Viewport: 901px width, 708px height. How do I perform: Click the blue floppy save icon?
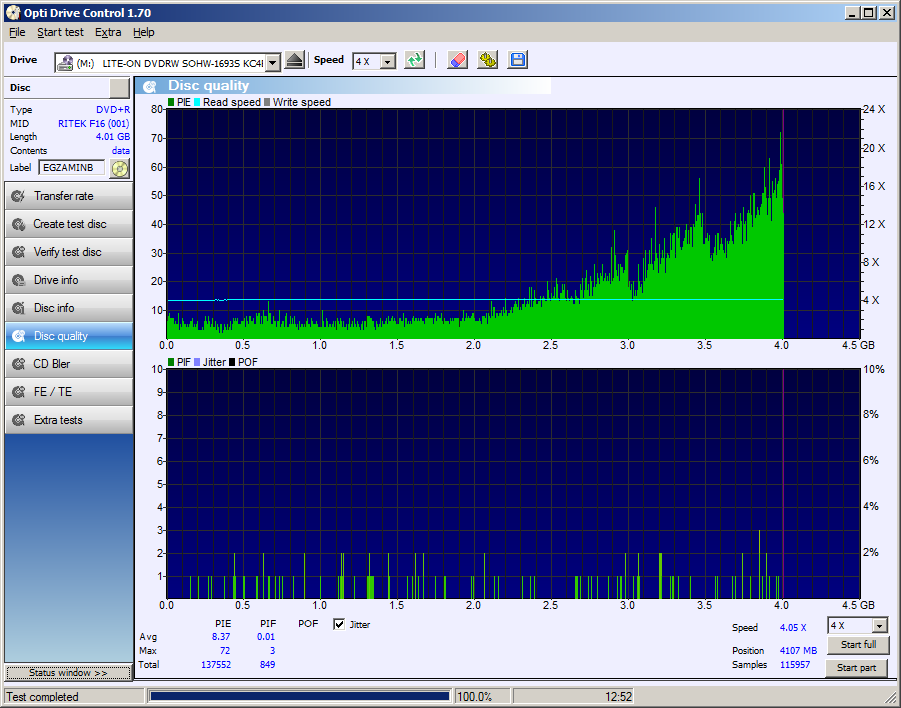[518, 60]
